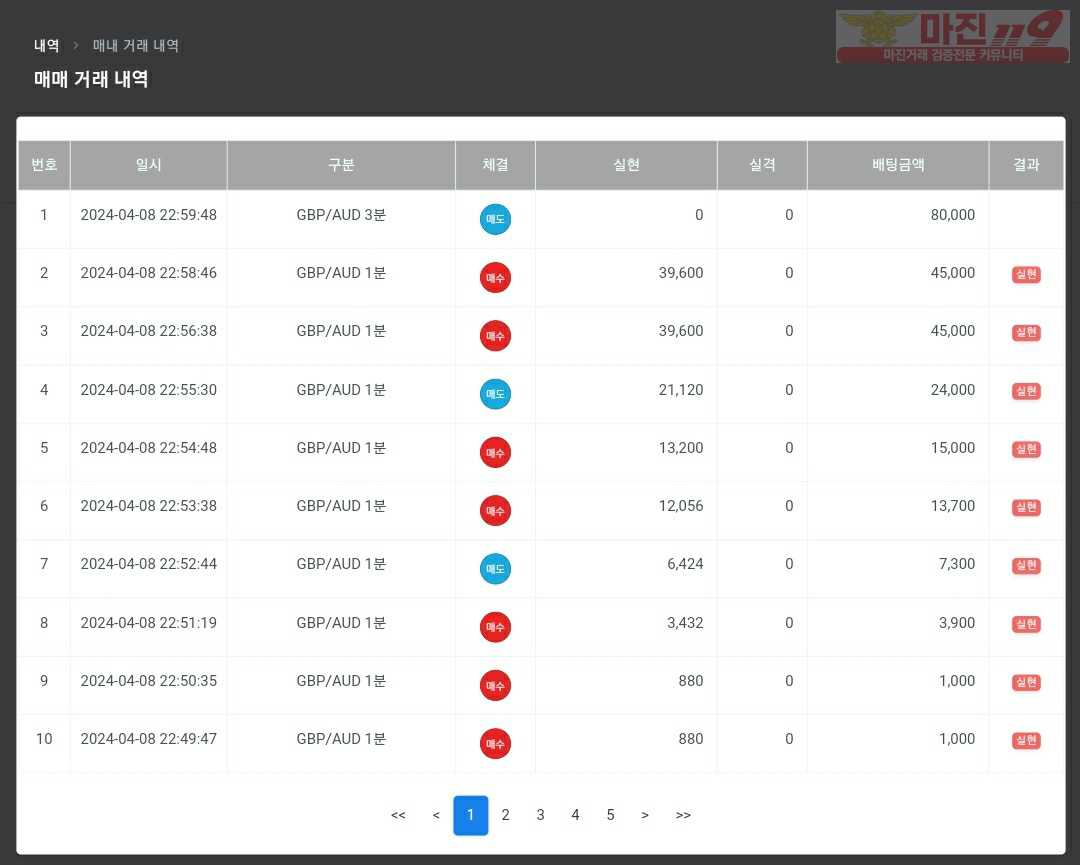Click the 실현 result tag in row 6
The image size is (1080, 865).
point(1026,507)
